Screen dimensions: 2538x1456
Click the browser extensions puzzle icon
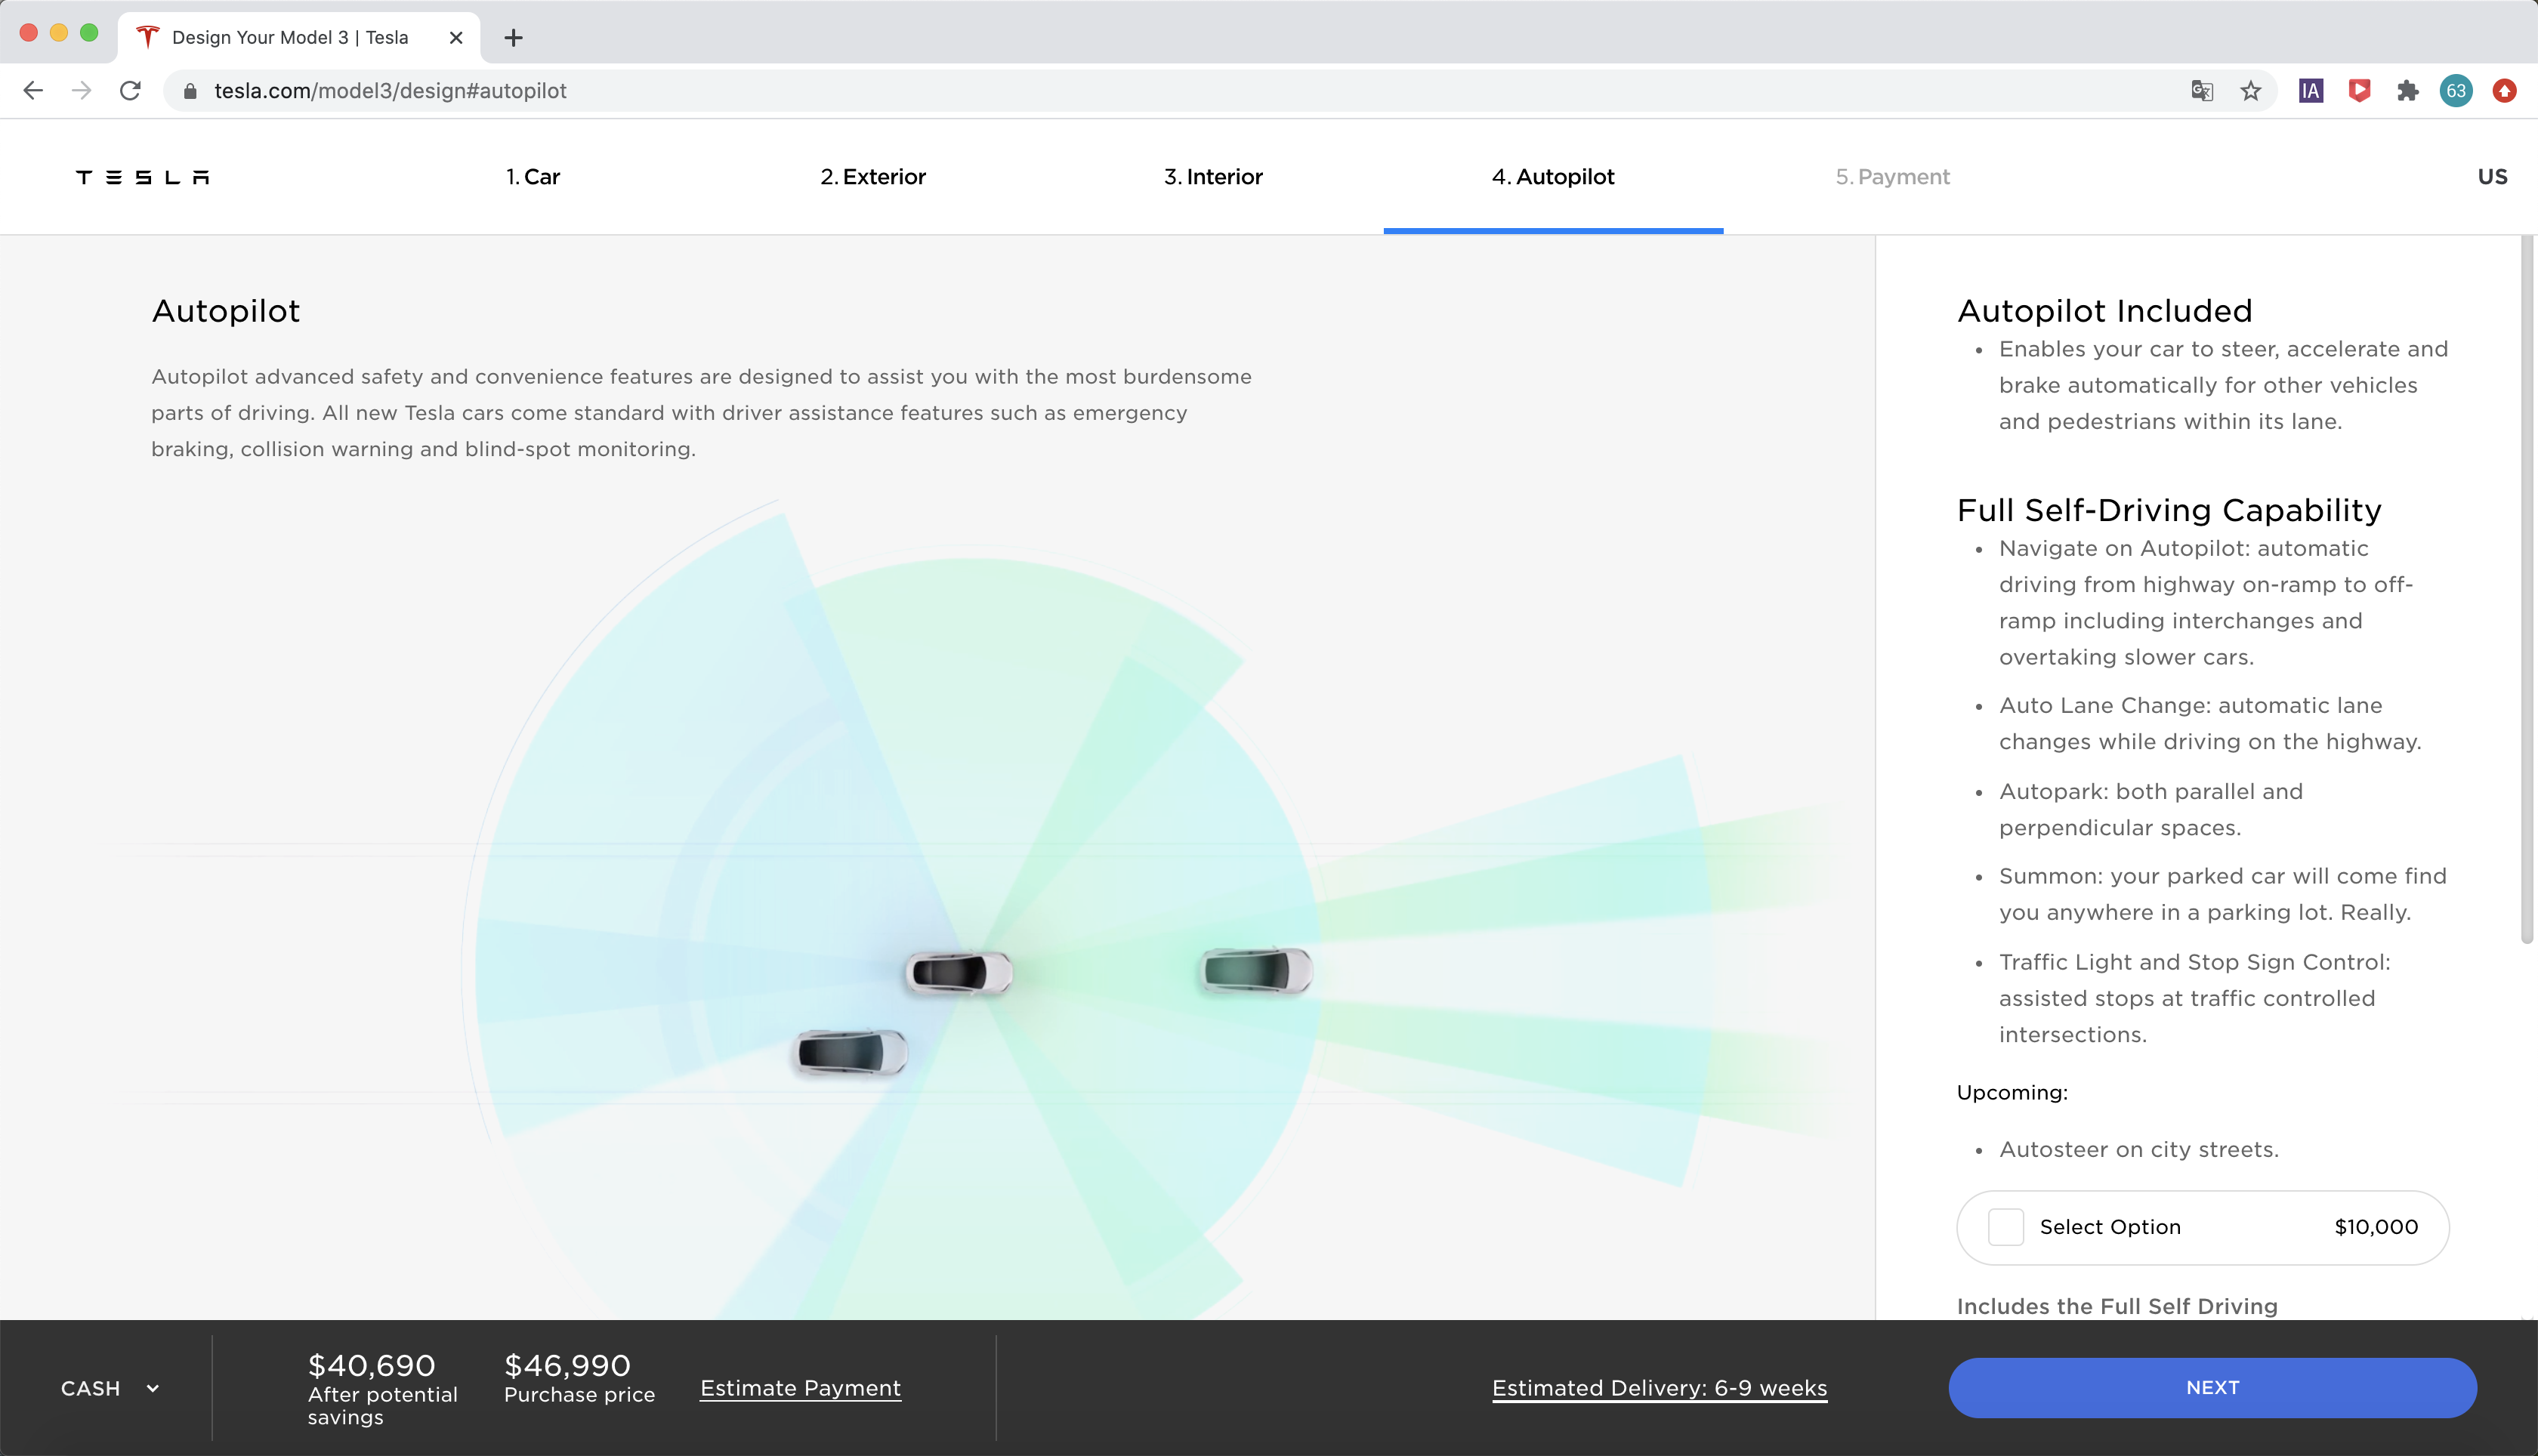click(x=2407, y=91)
